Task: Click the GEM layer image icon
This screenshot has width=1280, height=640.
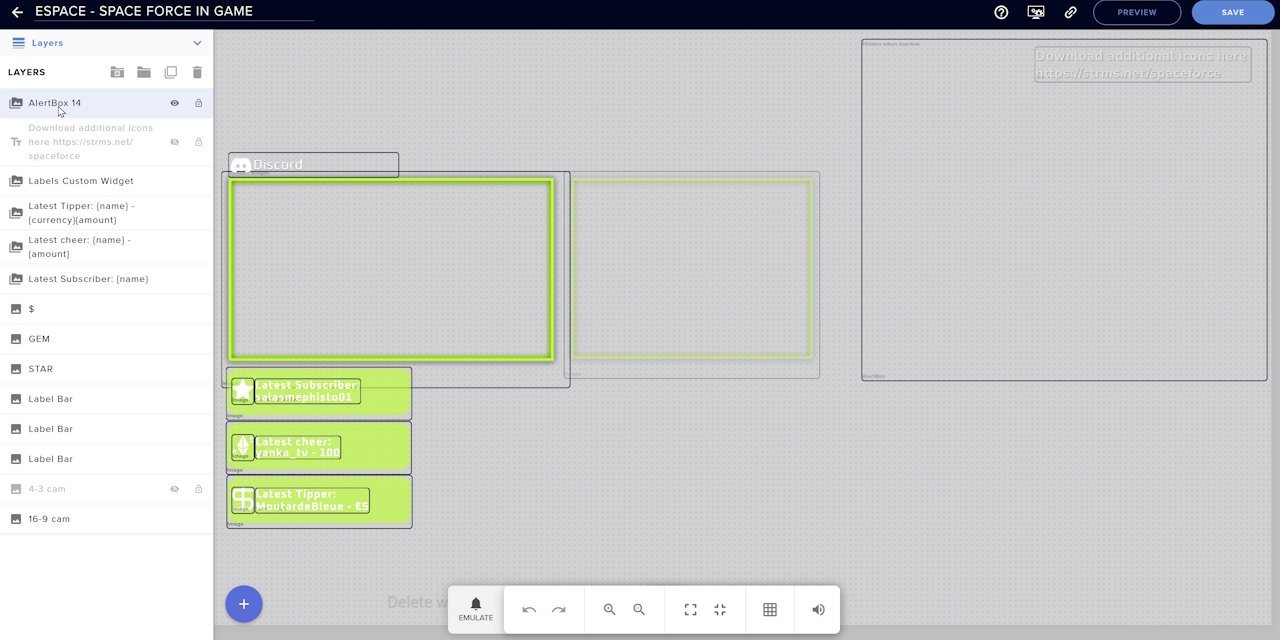Action: (16, 339)
